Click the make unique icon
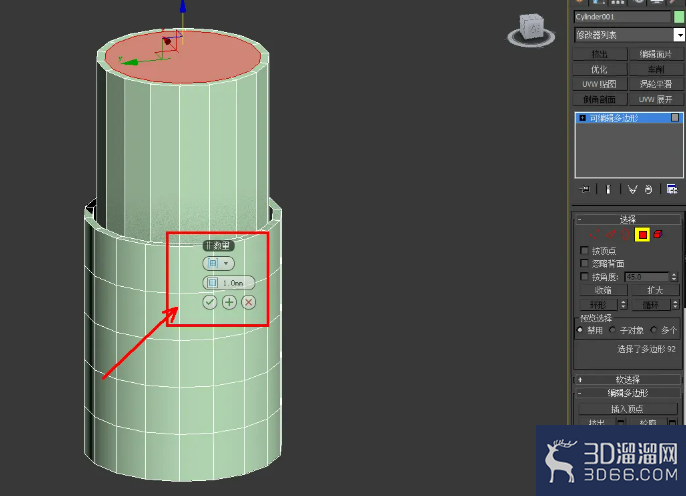 [632, 189]
